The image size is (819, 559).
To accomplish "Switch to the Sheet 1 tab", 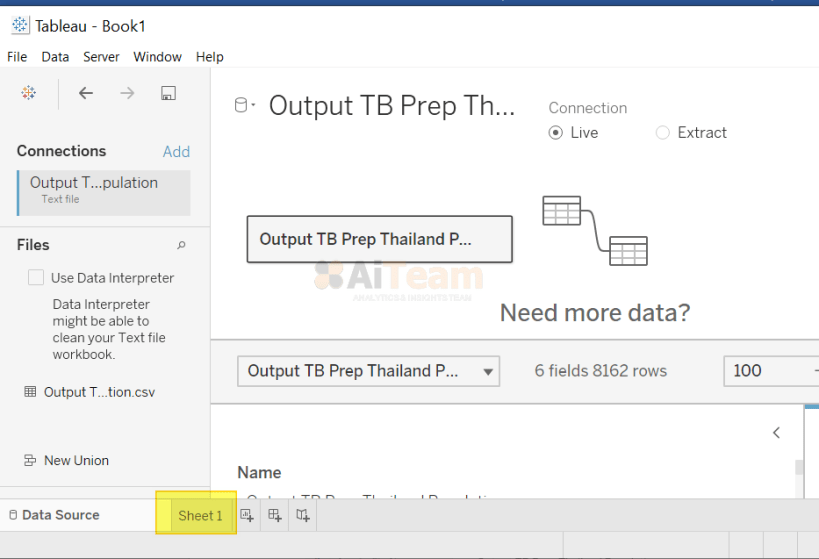I will point(200,516).
